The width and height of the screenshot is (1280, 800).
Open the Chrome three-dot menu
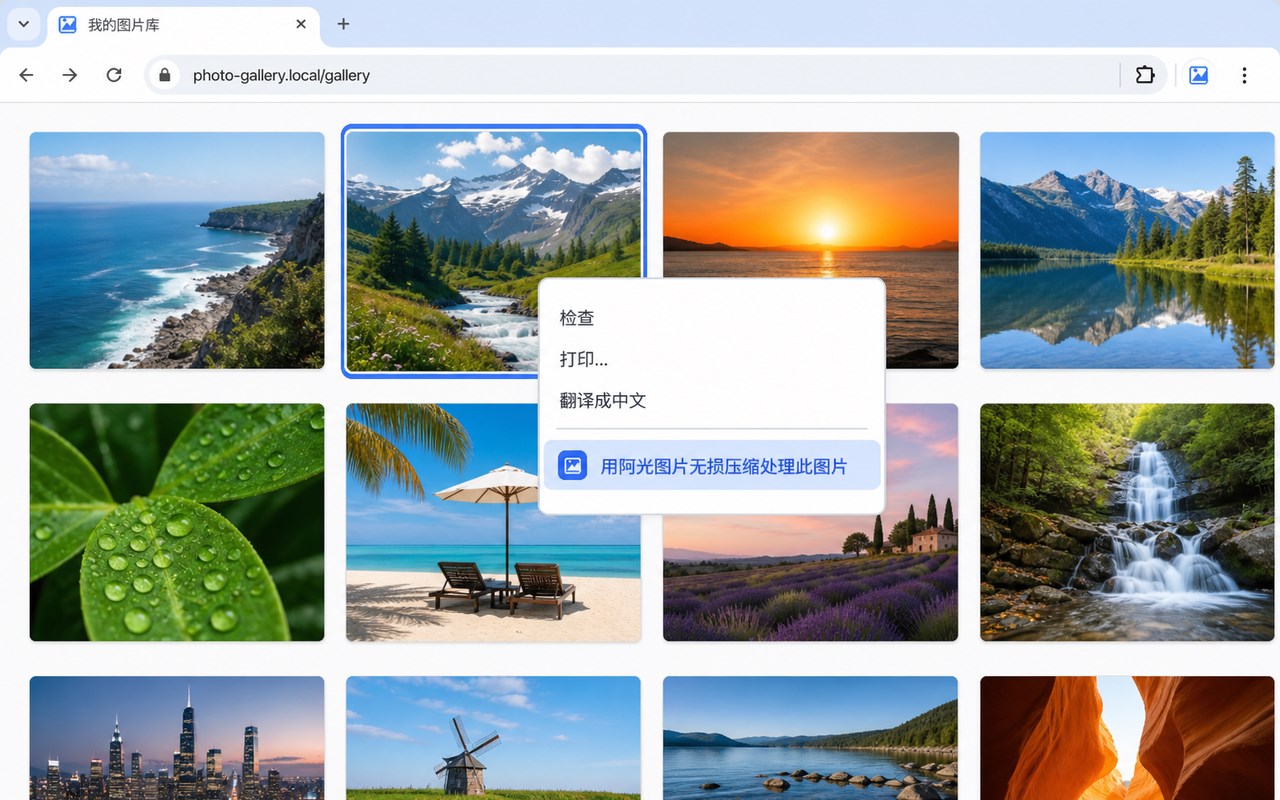[x=1244, y=75]
